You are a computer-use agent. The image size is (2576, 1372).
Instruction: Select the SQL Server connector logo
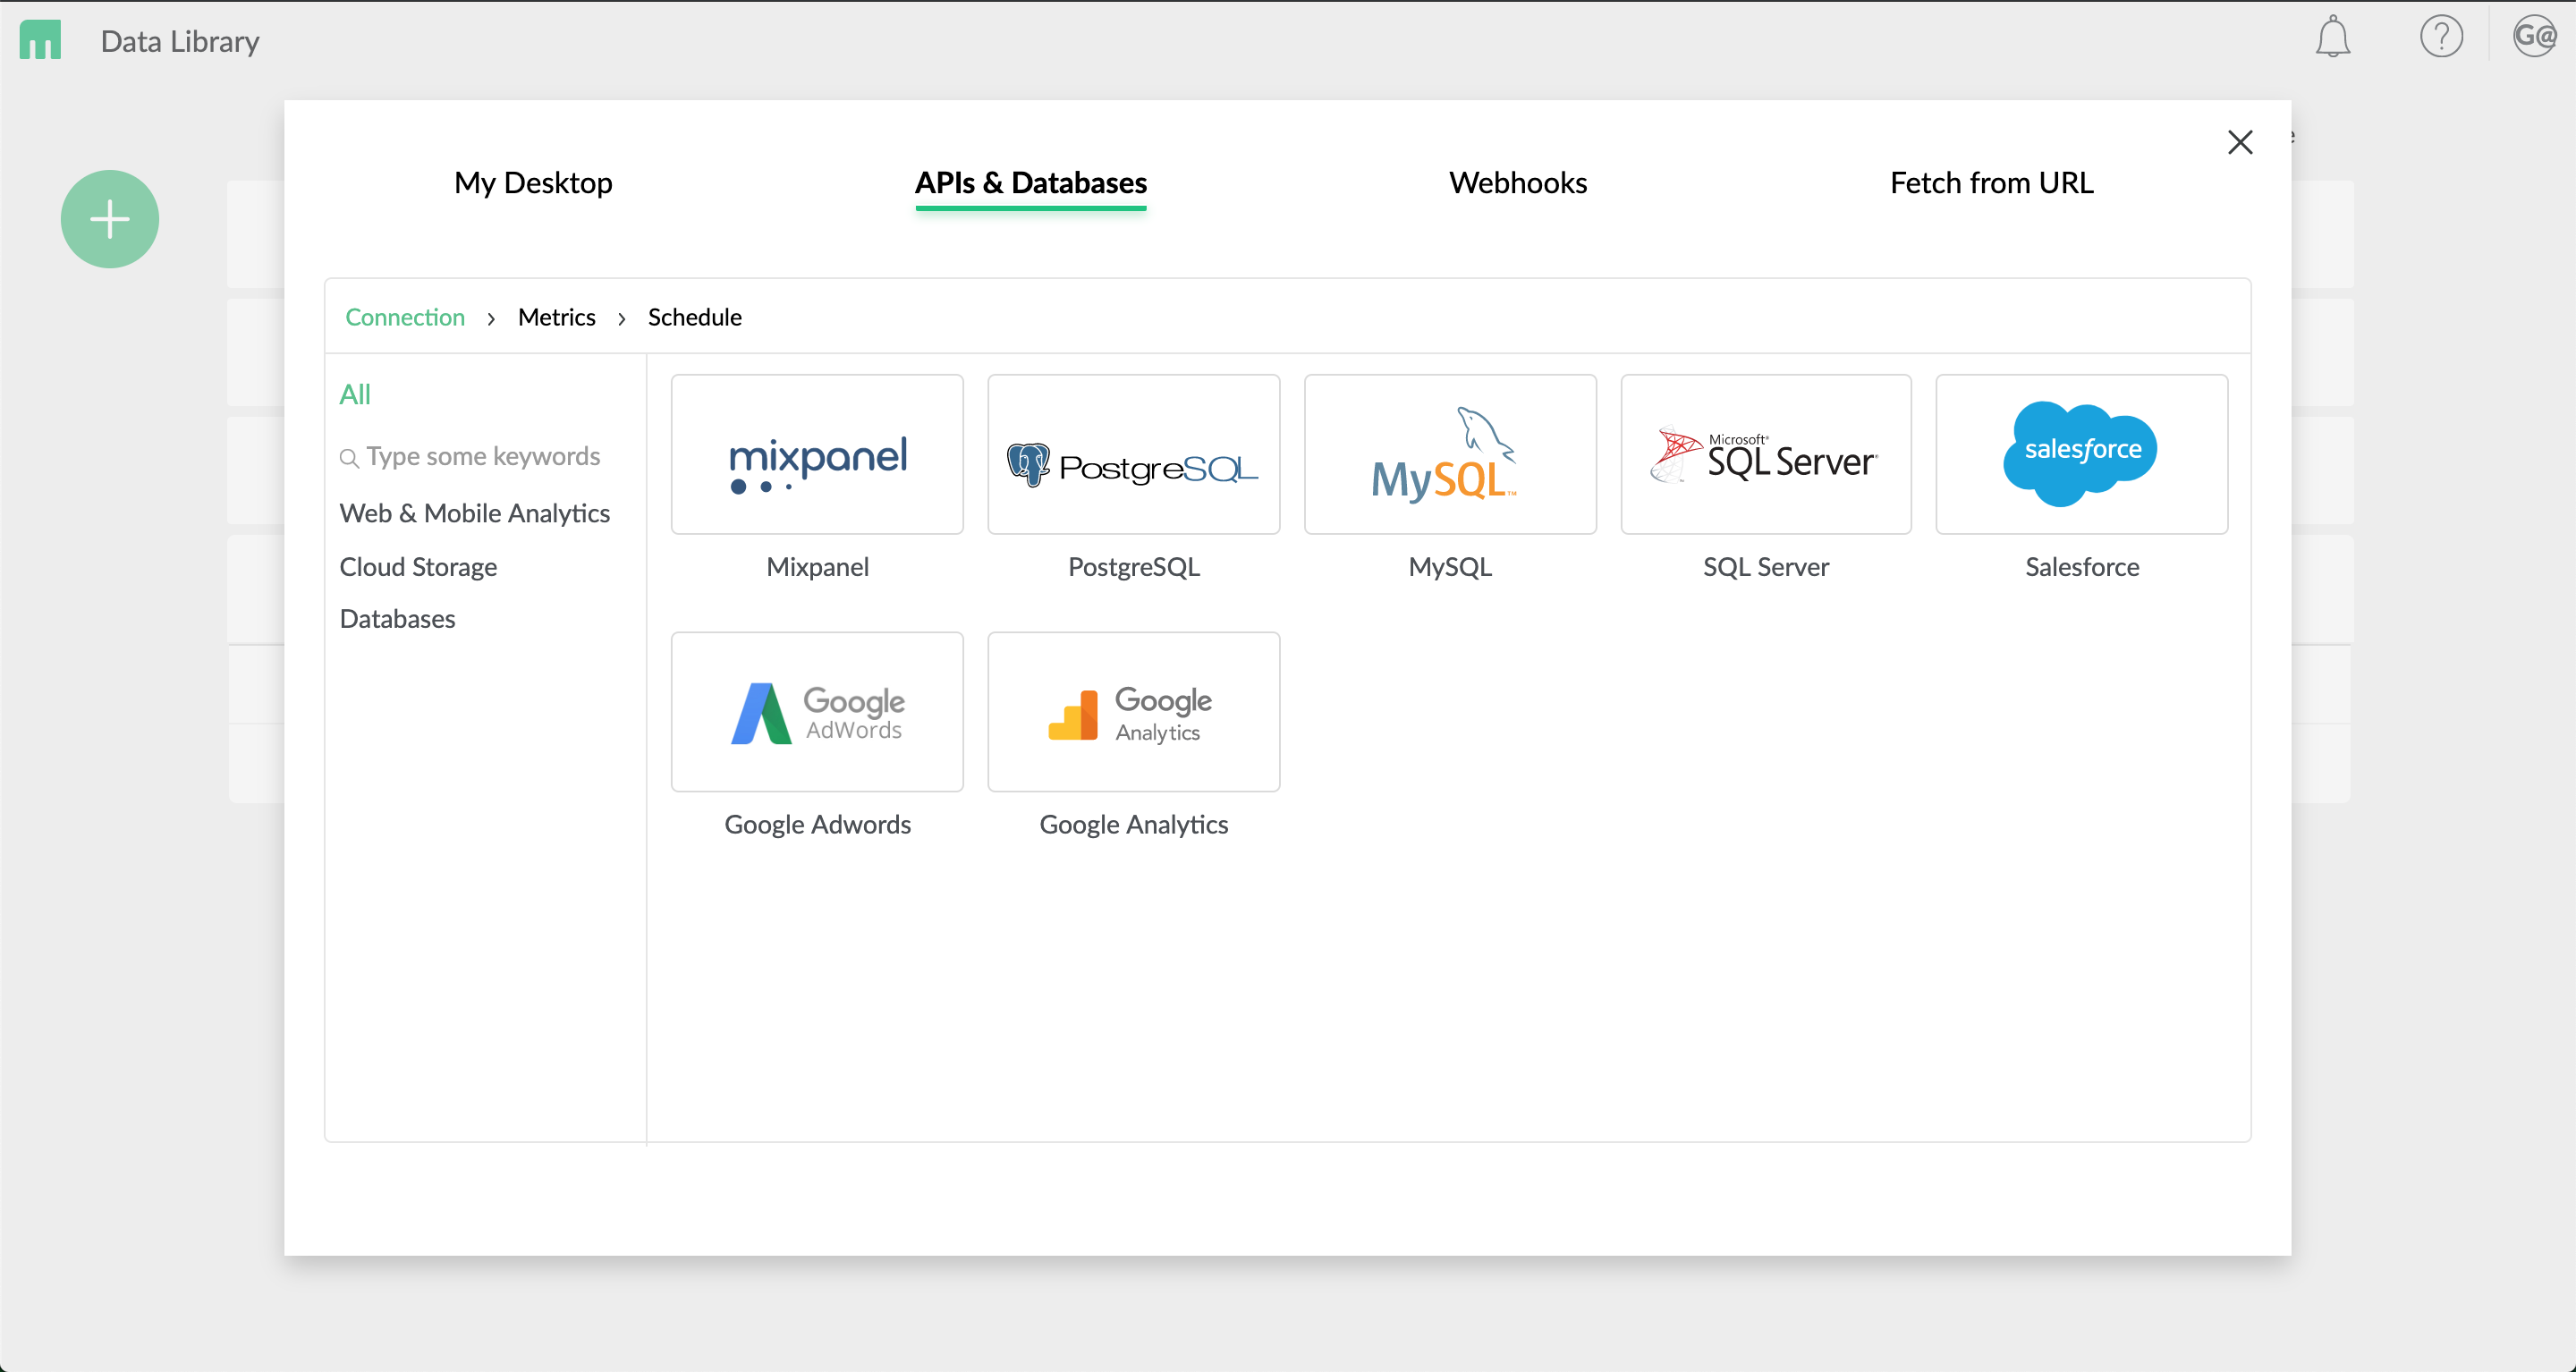click(1766, 454)
